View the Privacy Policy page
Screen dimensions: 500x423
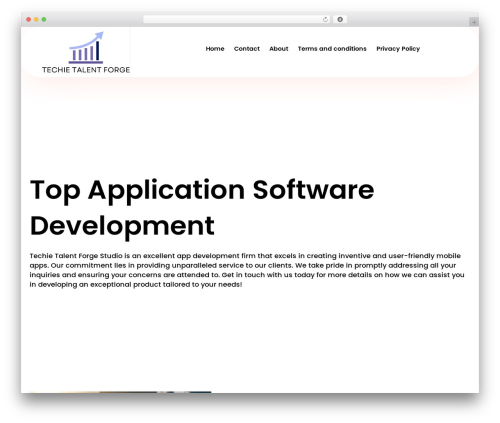click(398, 49)
